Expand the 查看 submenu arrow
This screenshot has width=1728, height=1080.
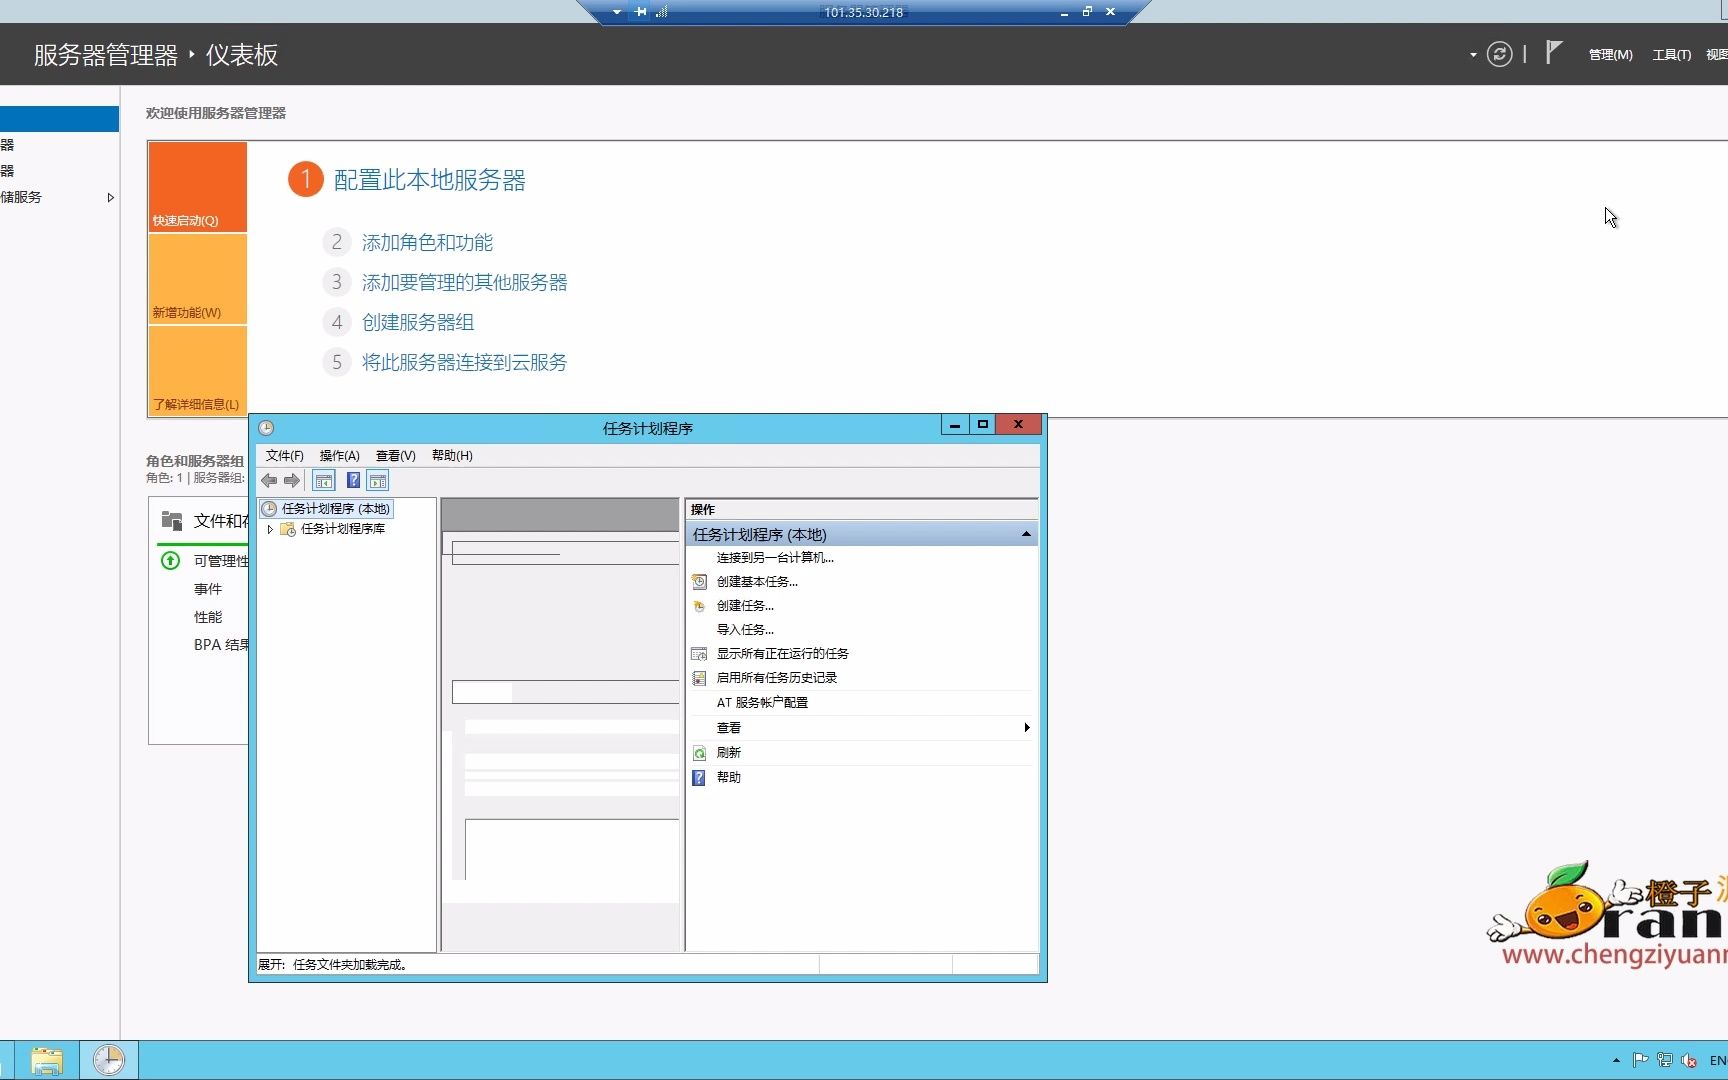click(1026, 728)
